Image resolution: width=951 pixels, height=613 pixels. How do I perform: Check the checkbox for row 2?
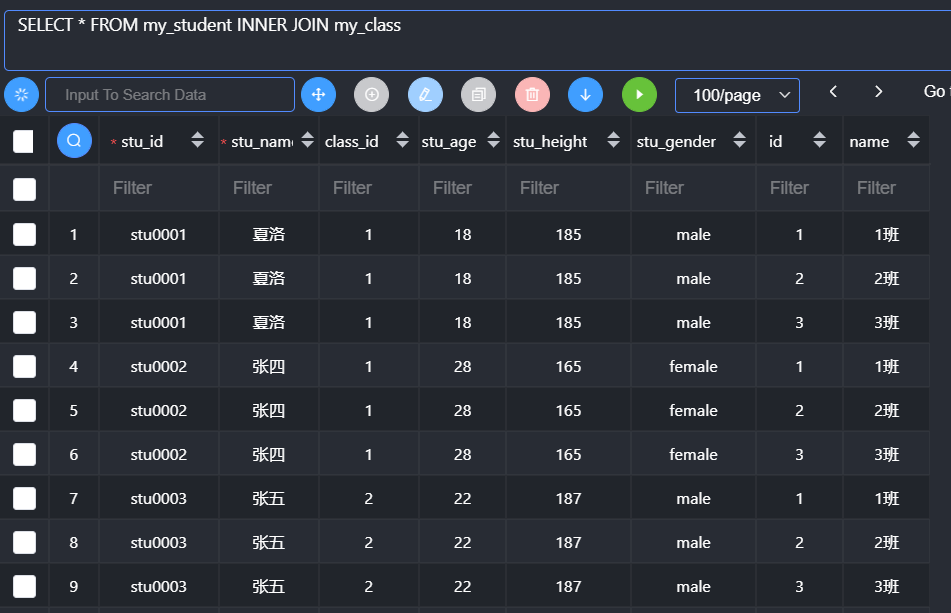(24, 278)
